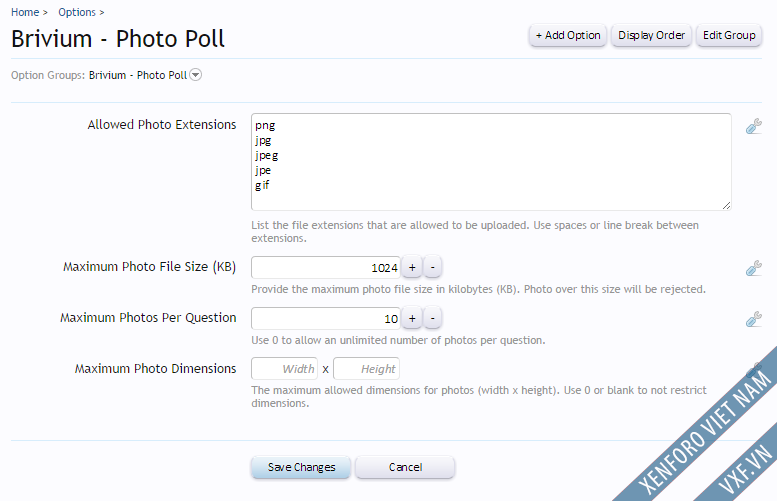Cancel the option changes
777x501 pixels.
pyautogui.click(x=405, y=467)
